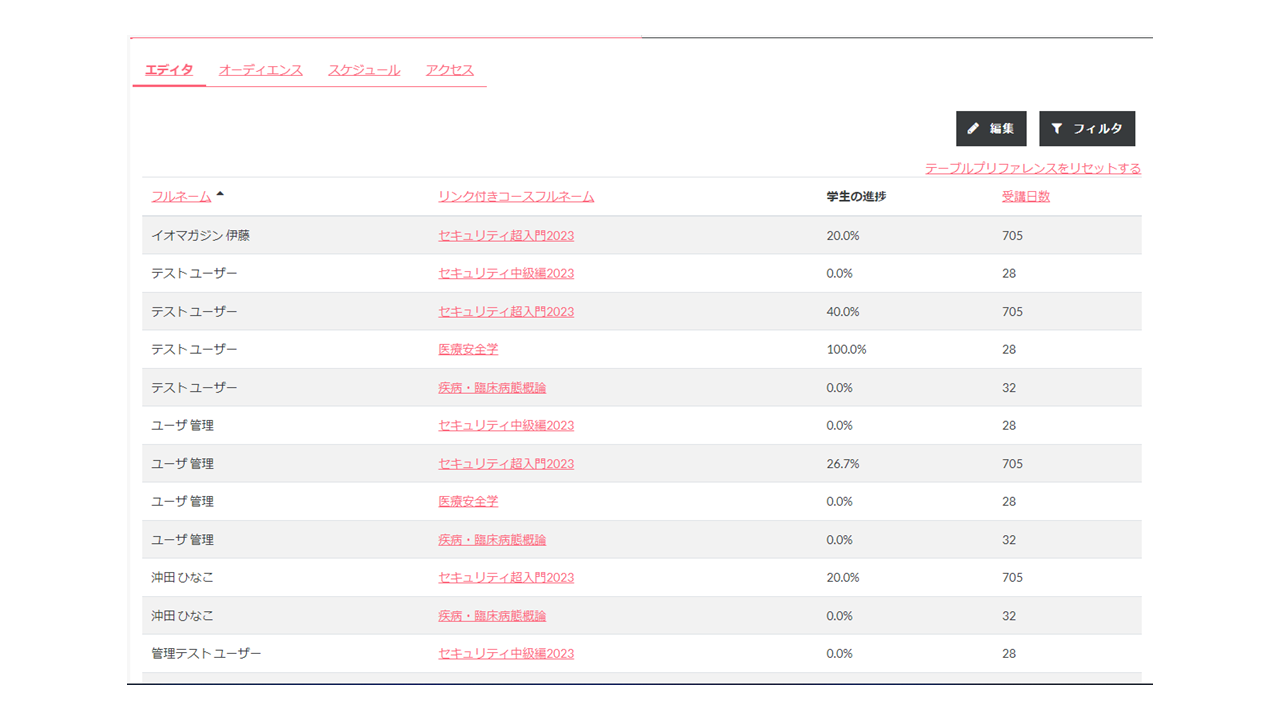Select the name 管理テストユーザー
1280x720 pixels.
point(206,654)
